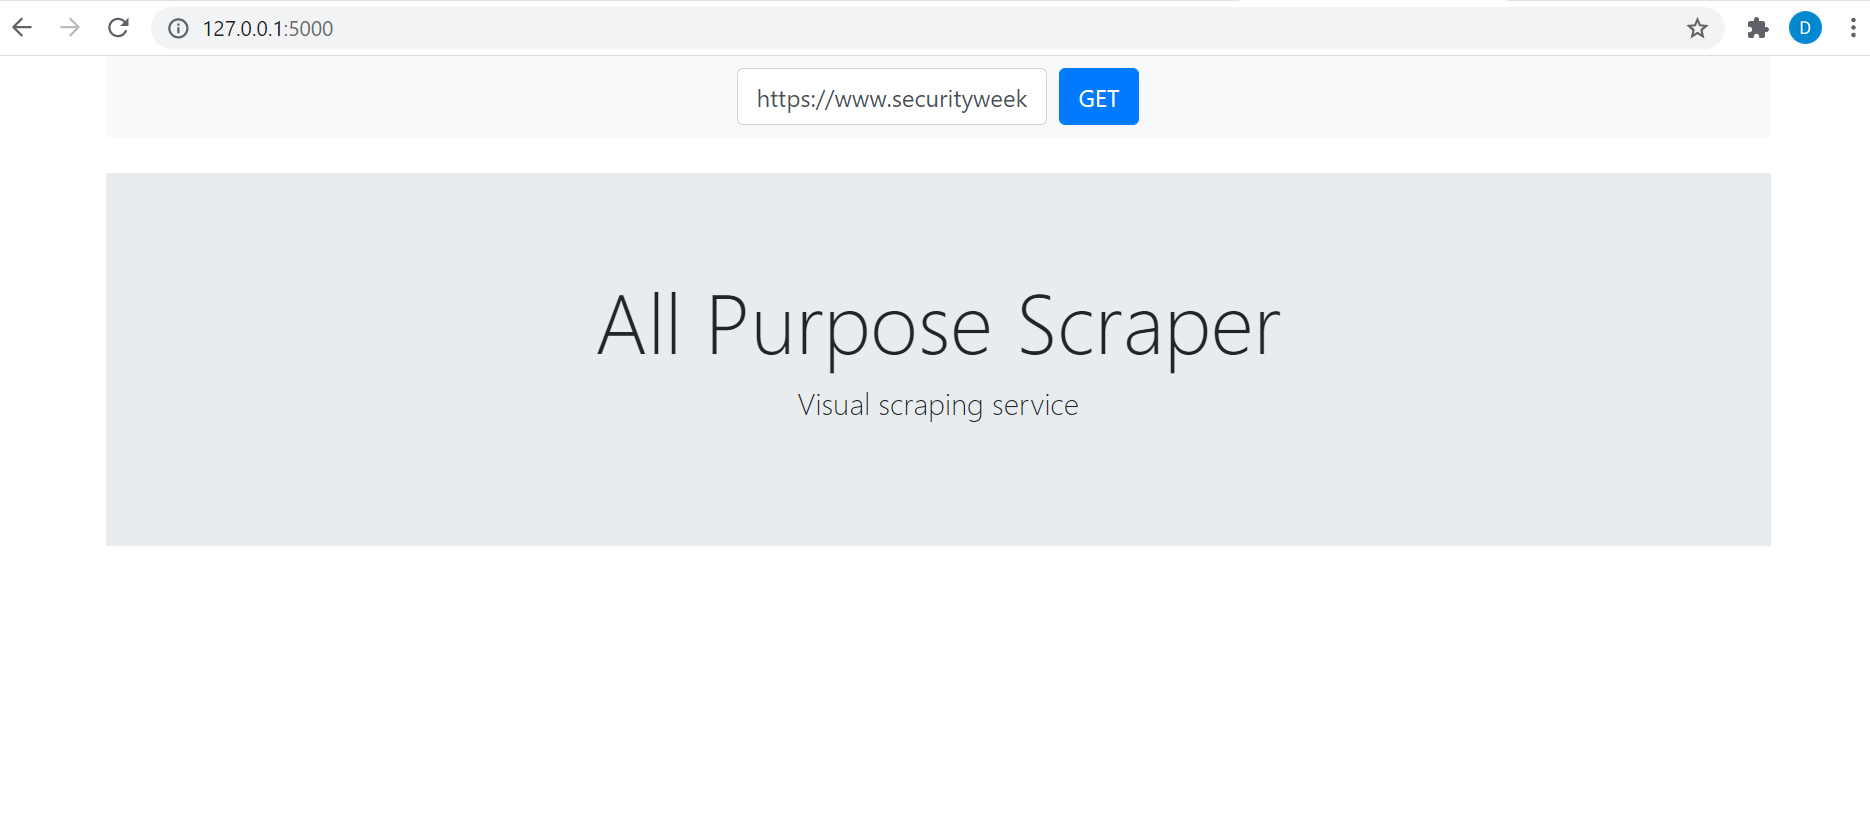Viewport: 1870px width, 834px height.
Task: Open the browser three-dot menu
Action: point(1853,28)
